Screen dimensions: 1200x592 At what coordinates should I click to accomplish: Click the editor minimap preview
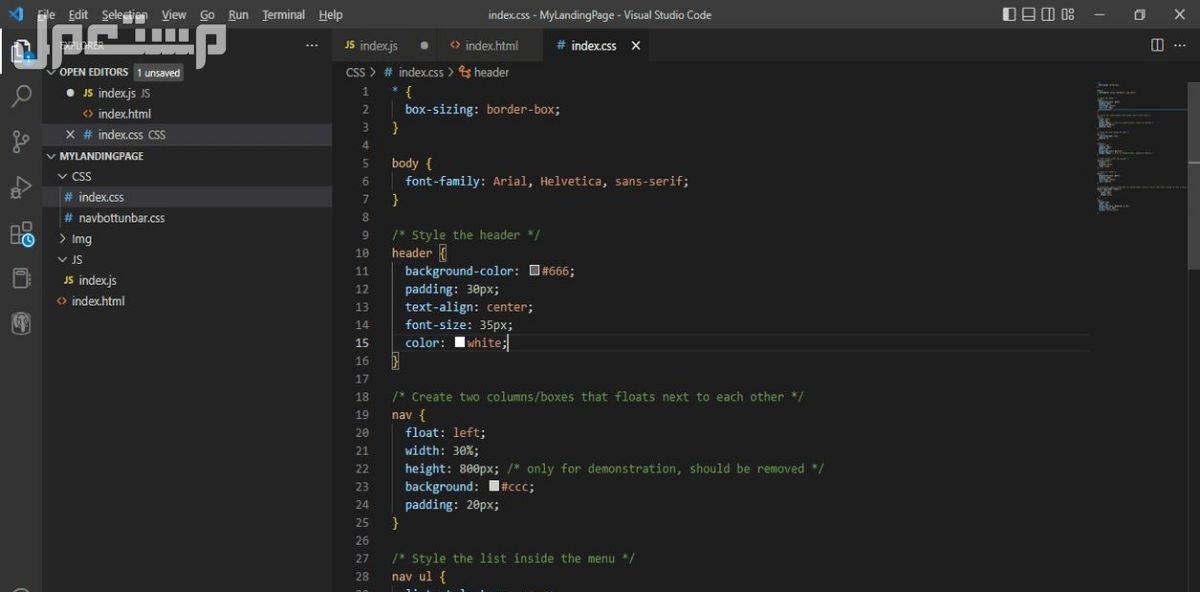[x=1140, y=146]
